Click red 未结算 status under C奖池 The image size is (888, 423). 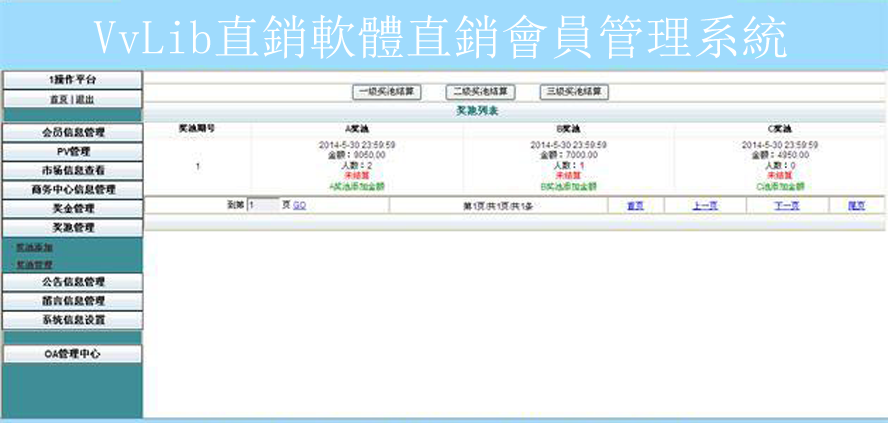(780, 176)
